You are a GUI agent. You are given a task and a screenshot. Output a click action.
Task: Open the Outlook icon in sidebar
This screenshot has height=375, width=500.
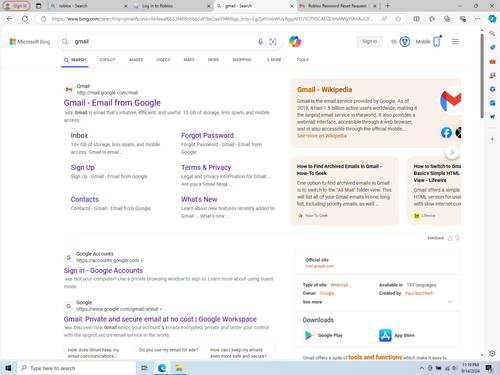pyautogui.click(x=492, y=103)
